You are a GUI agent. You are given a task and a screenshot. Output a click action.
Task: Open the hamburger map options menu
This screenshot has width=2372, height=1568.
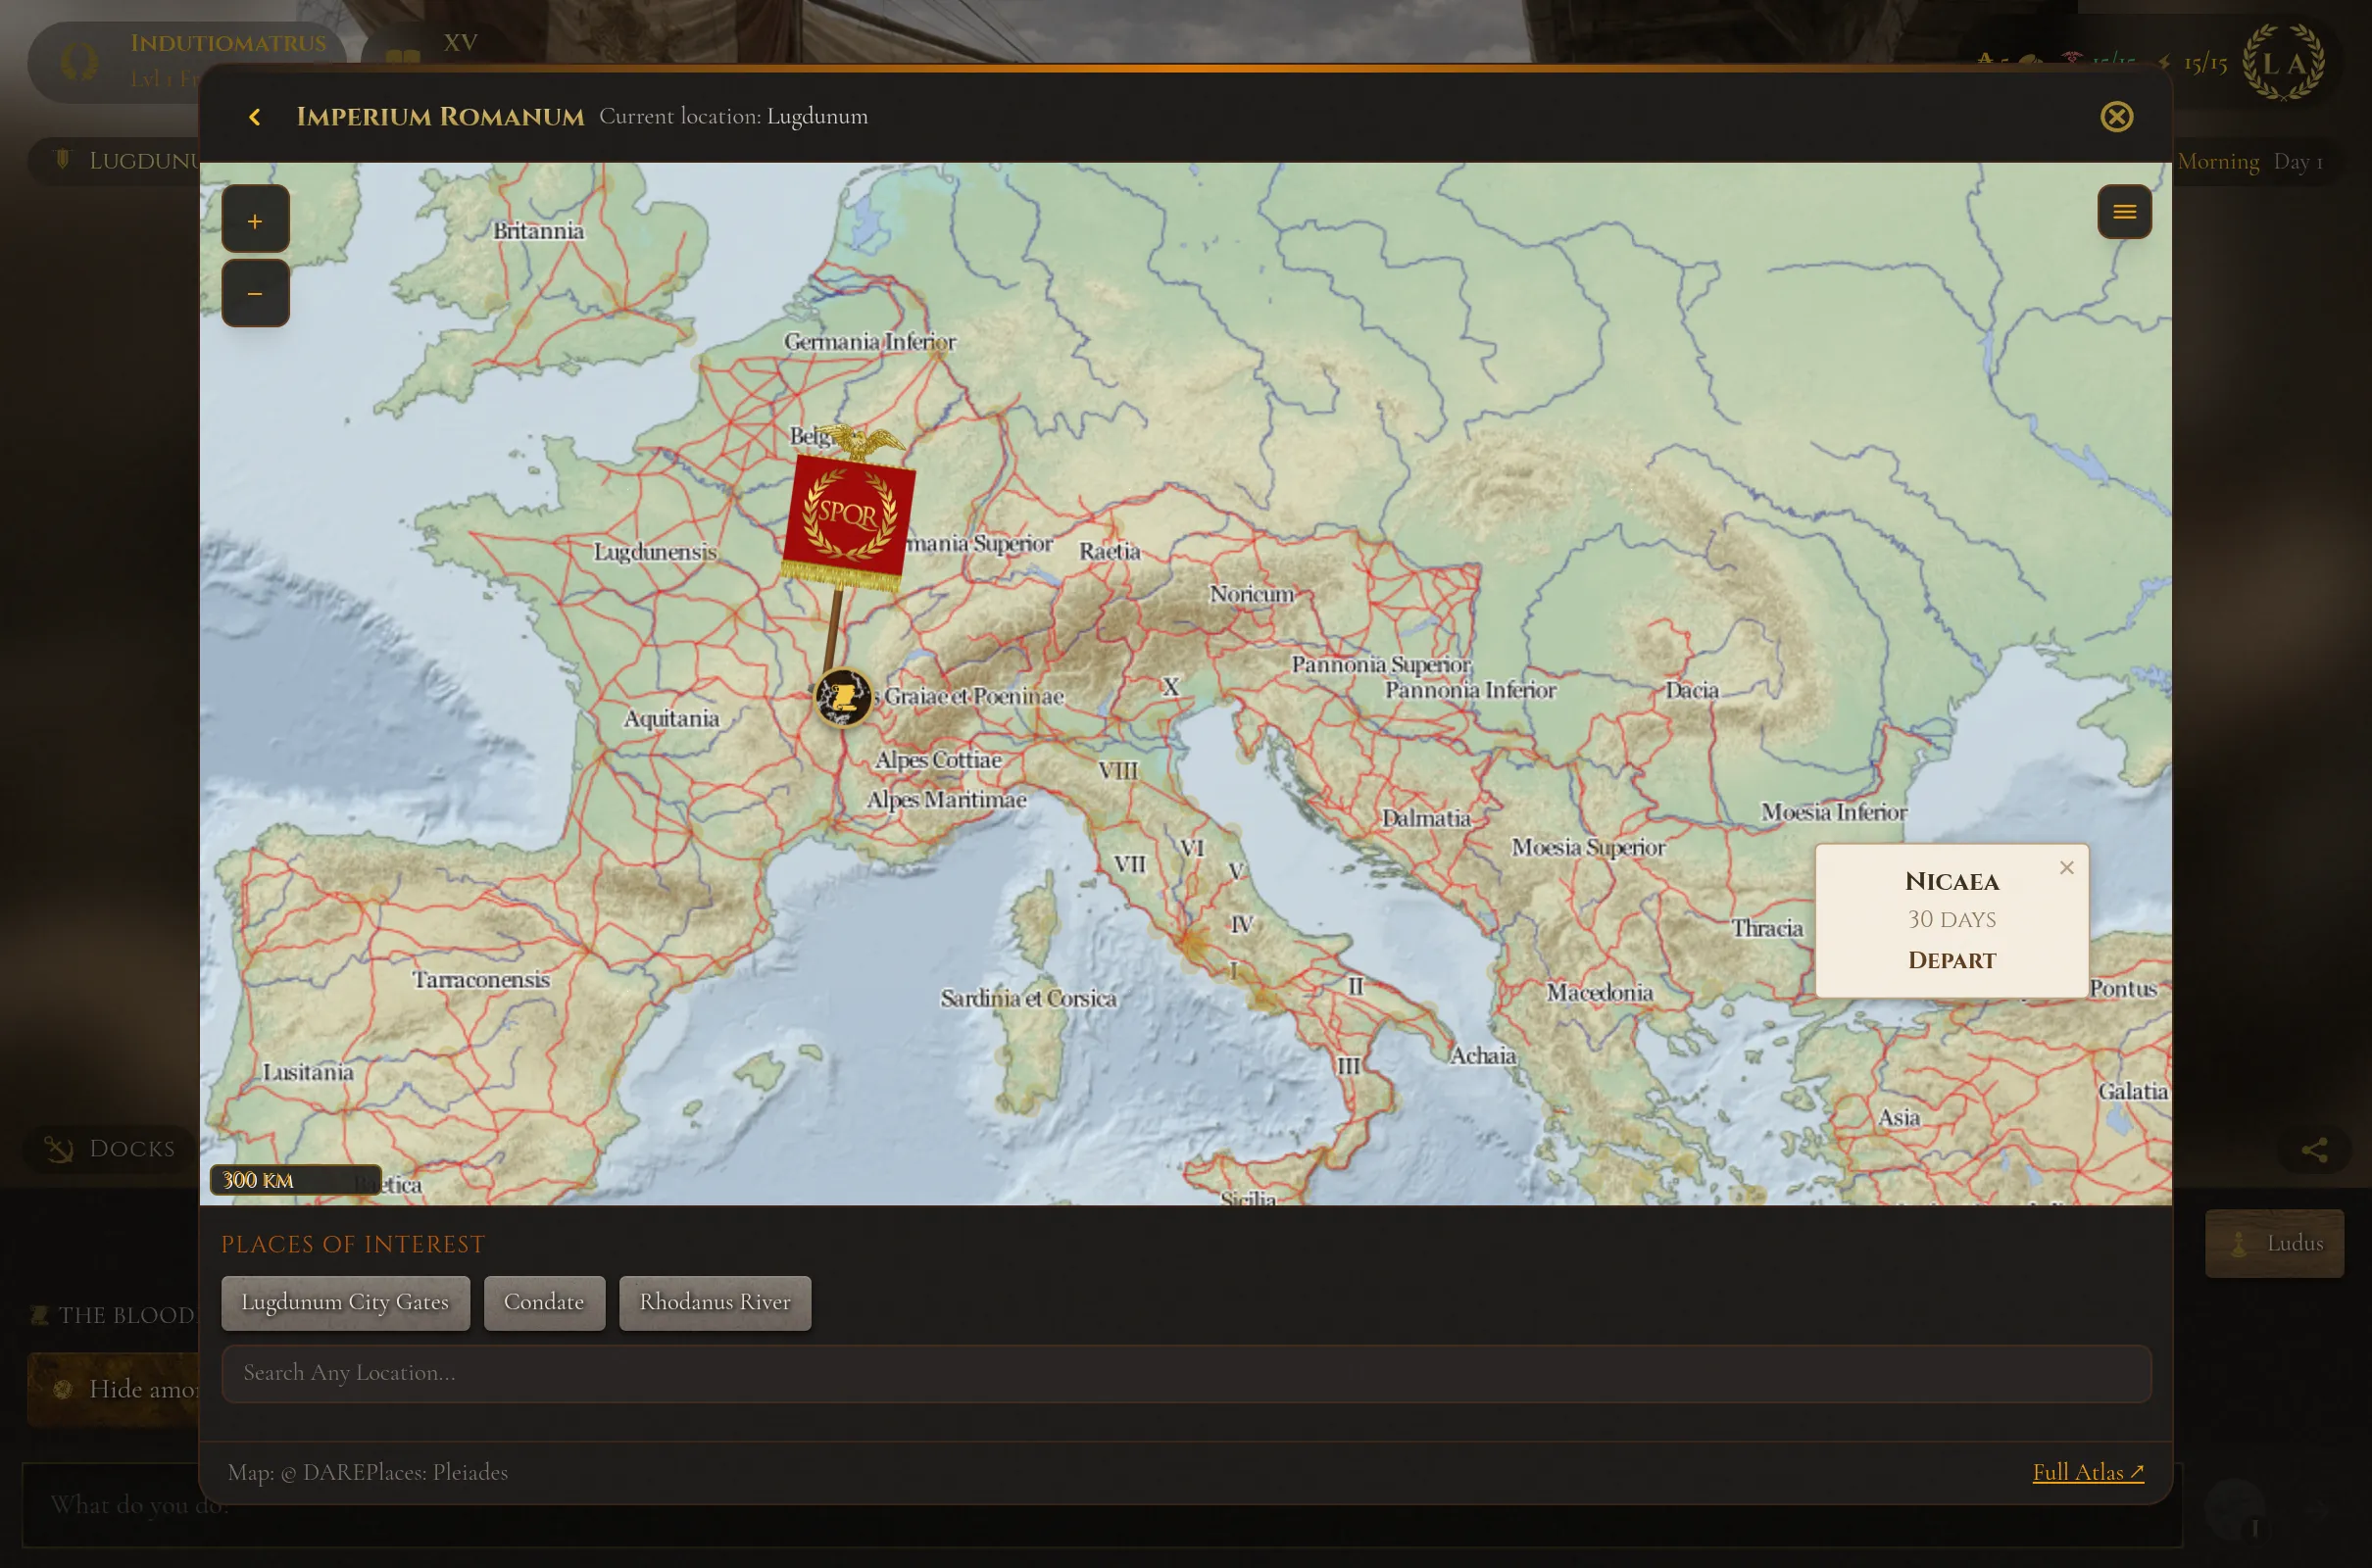point(2125,212)
